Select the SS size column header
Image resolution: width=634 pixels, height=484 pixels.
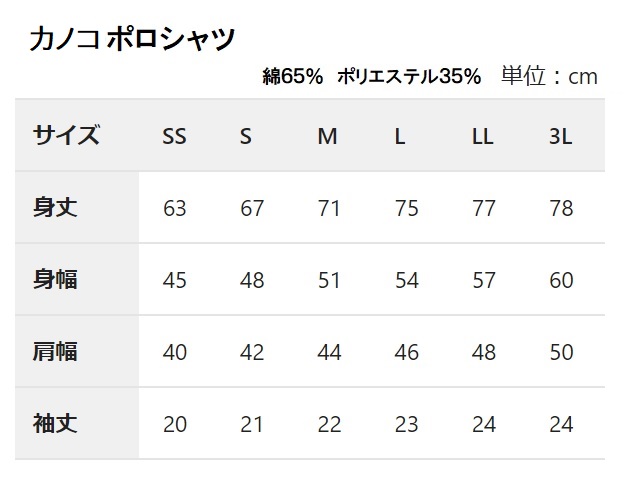tap(174, 136)
